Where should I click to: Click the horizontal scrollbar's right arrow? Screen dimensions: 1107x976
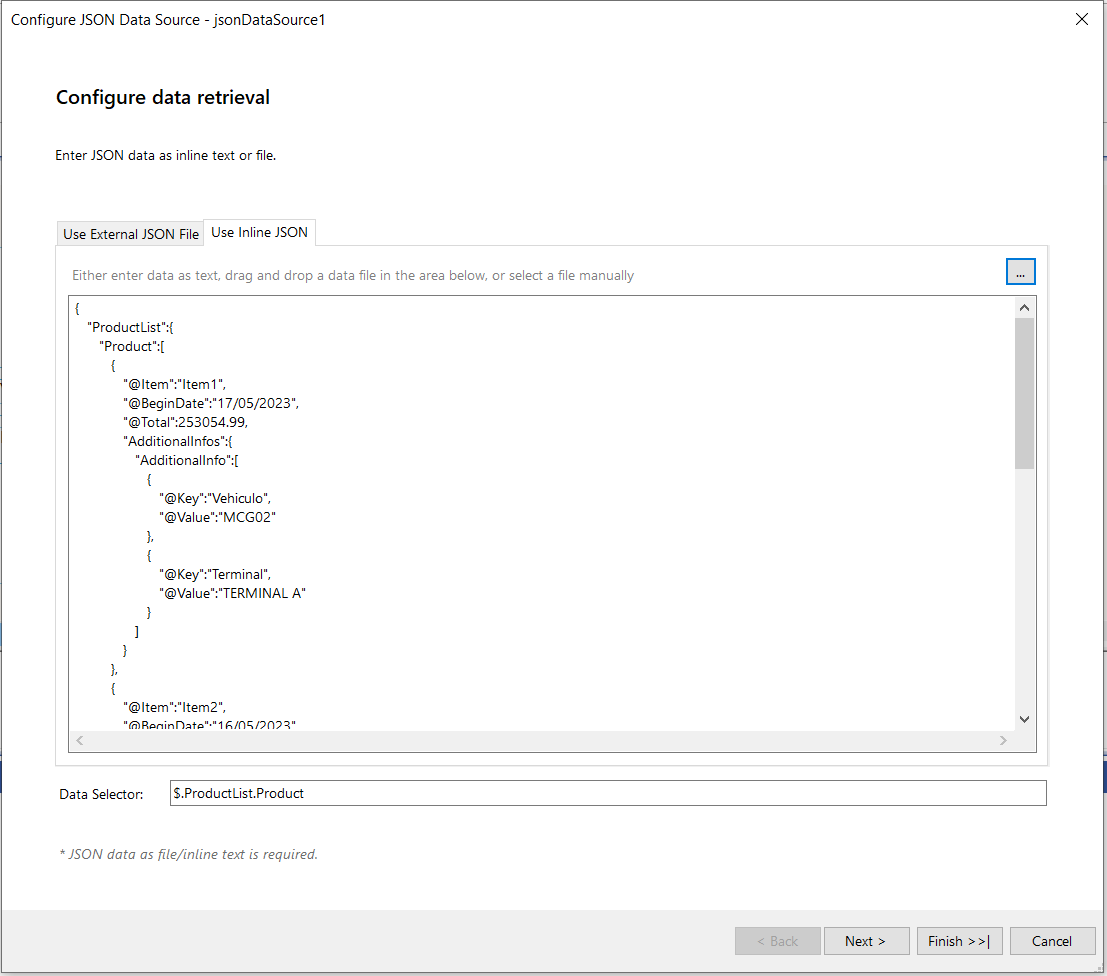click(1003, 741)
